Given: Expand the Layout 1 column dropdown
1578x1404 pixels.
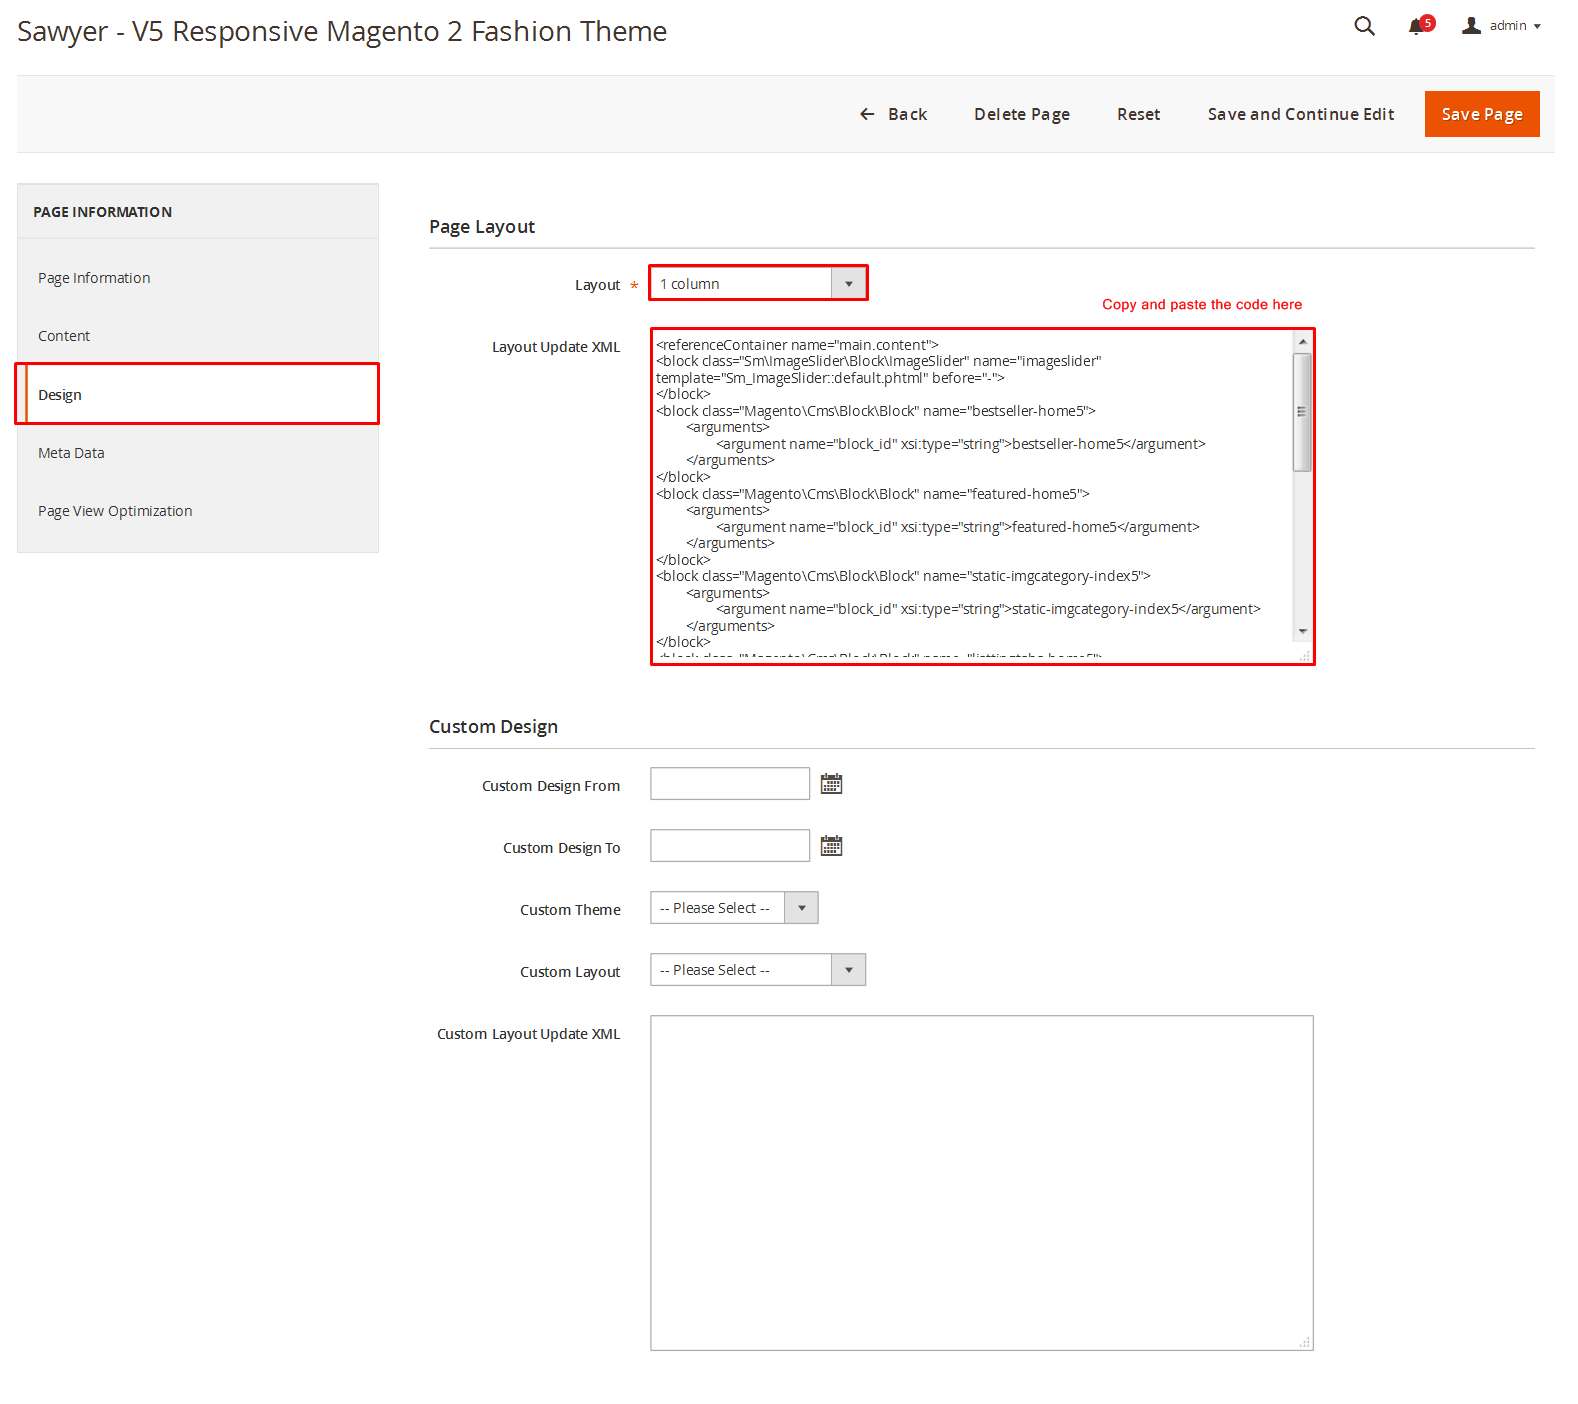Looking at the screenshot, I should [848, 284].
